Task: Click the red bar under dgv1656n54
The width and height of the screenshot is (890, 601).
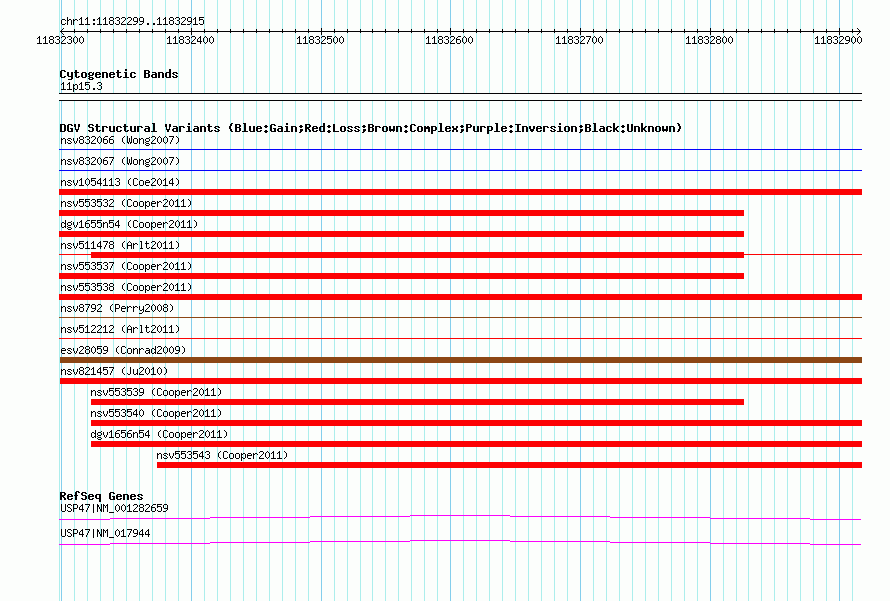Action: tap(476, 444)
